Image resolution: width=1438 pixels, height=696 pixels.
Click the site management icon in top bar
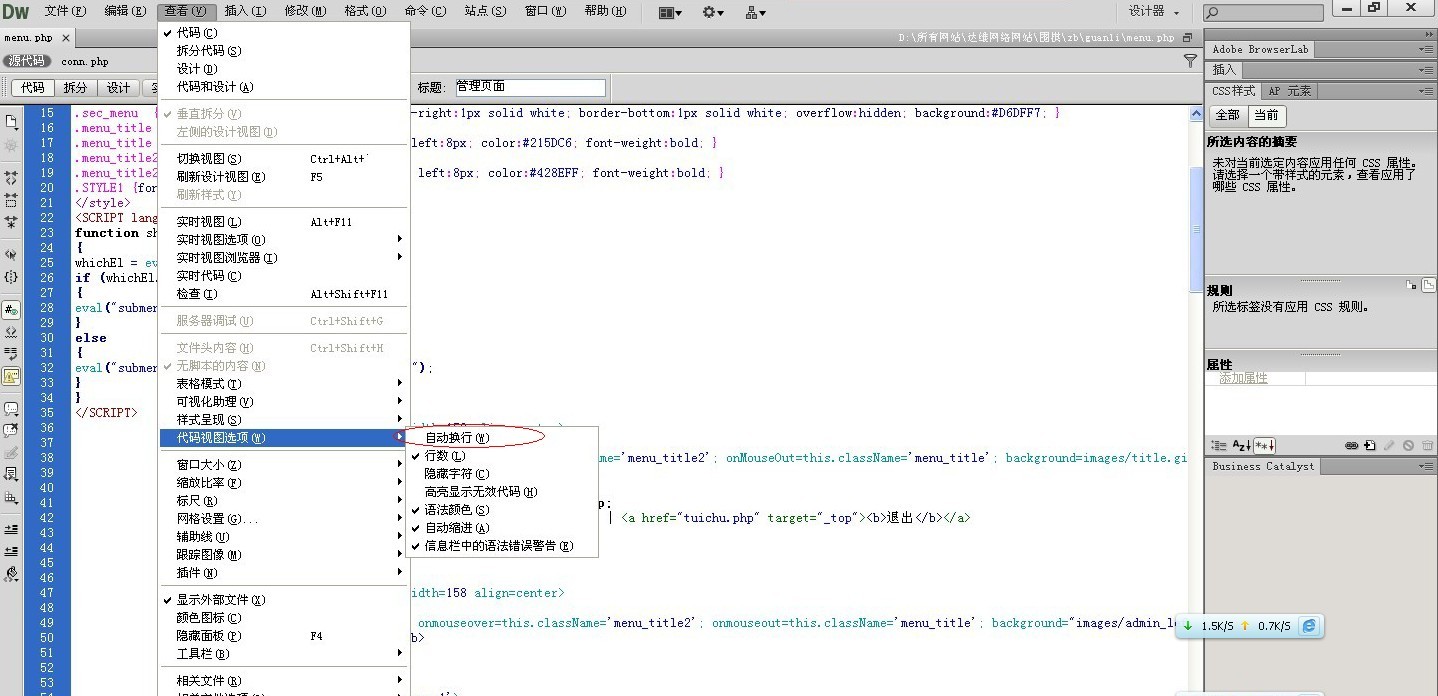coord(755,12)
